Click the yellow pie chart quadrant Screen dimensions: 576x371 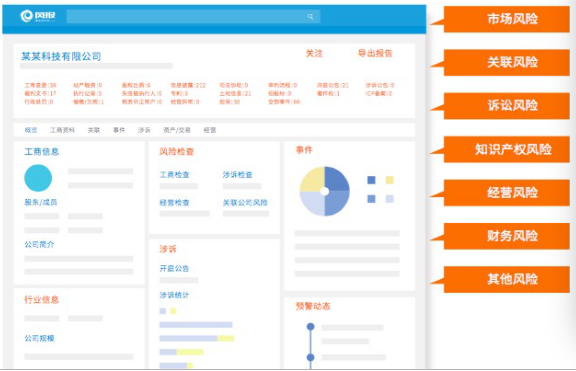[313, 179]
